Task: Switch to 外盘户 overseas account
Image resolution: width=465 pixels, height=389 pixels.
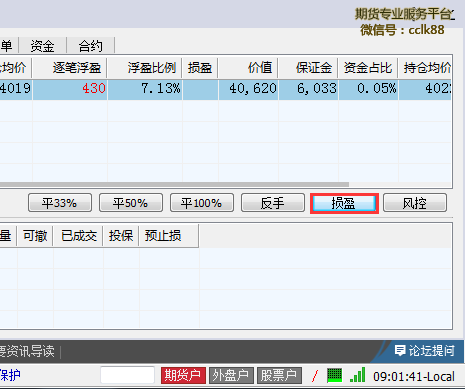Action: click(231, 376)
